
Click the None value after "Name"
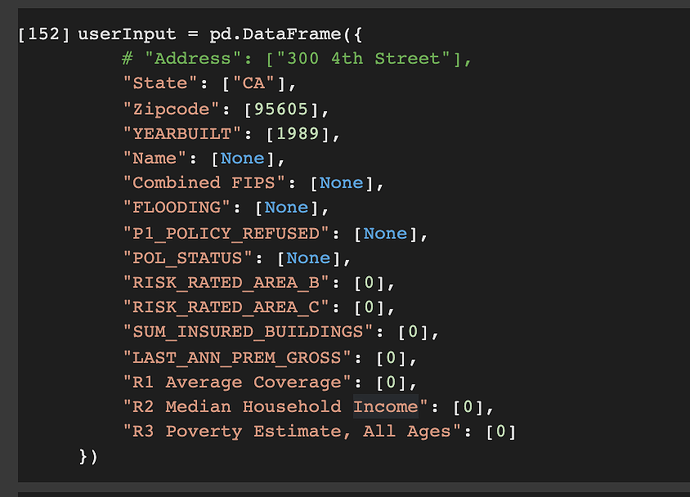pyautogui.click(x=242, y=158)
